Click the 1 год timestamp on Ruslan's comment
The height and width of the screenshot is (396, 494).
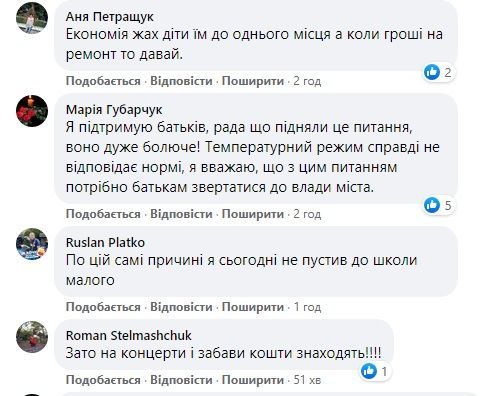coord(307,307)
